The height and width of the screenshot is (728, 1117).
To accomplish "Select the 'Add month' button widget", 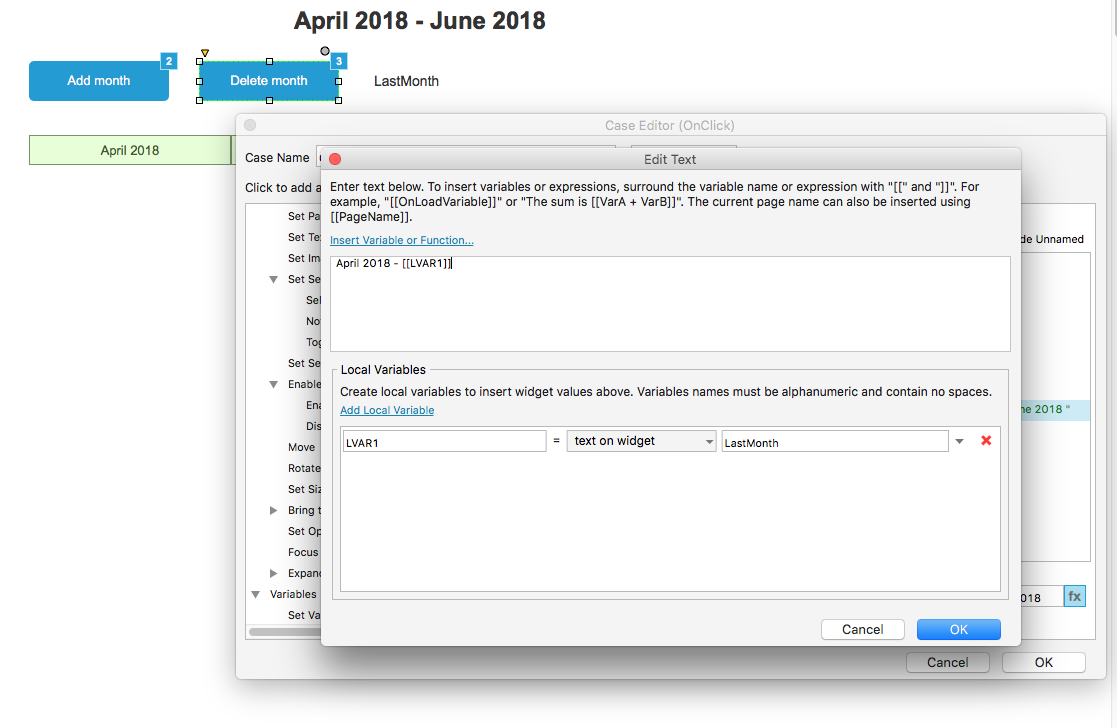I will click(x=98, y=81).
